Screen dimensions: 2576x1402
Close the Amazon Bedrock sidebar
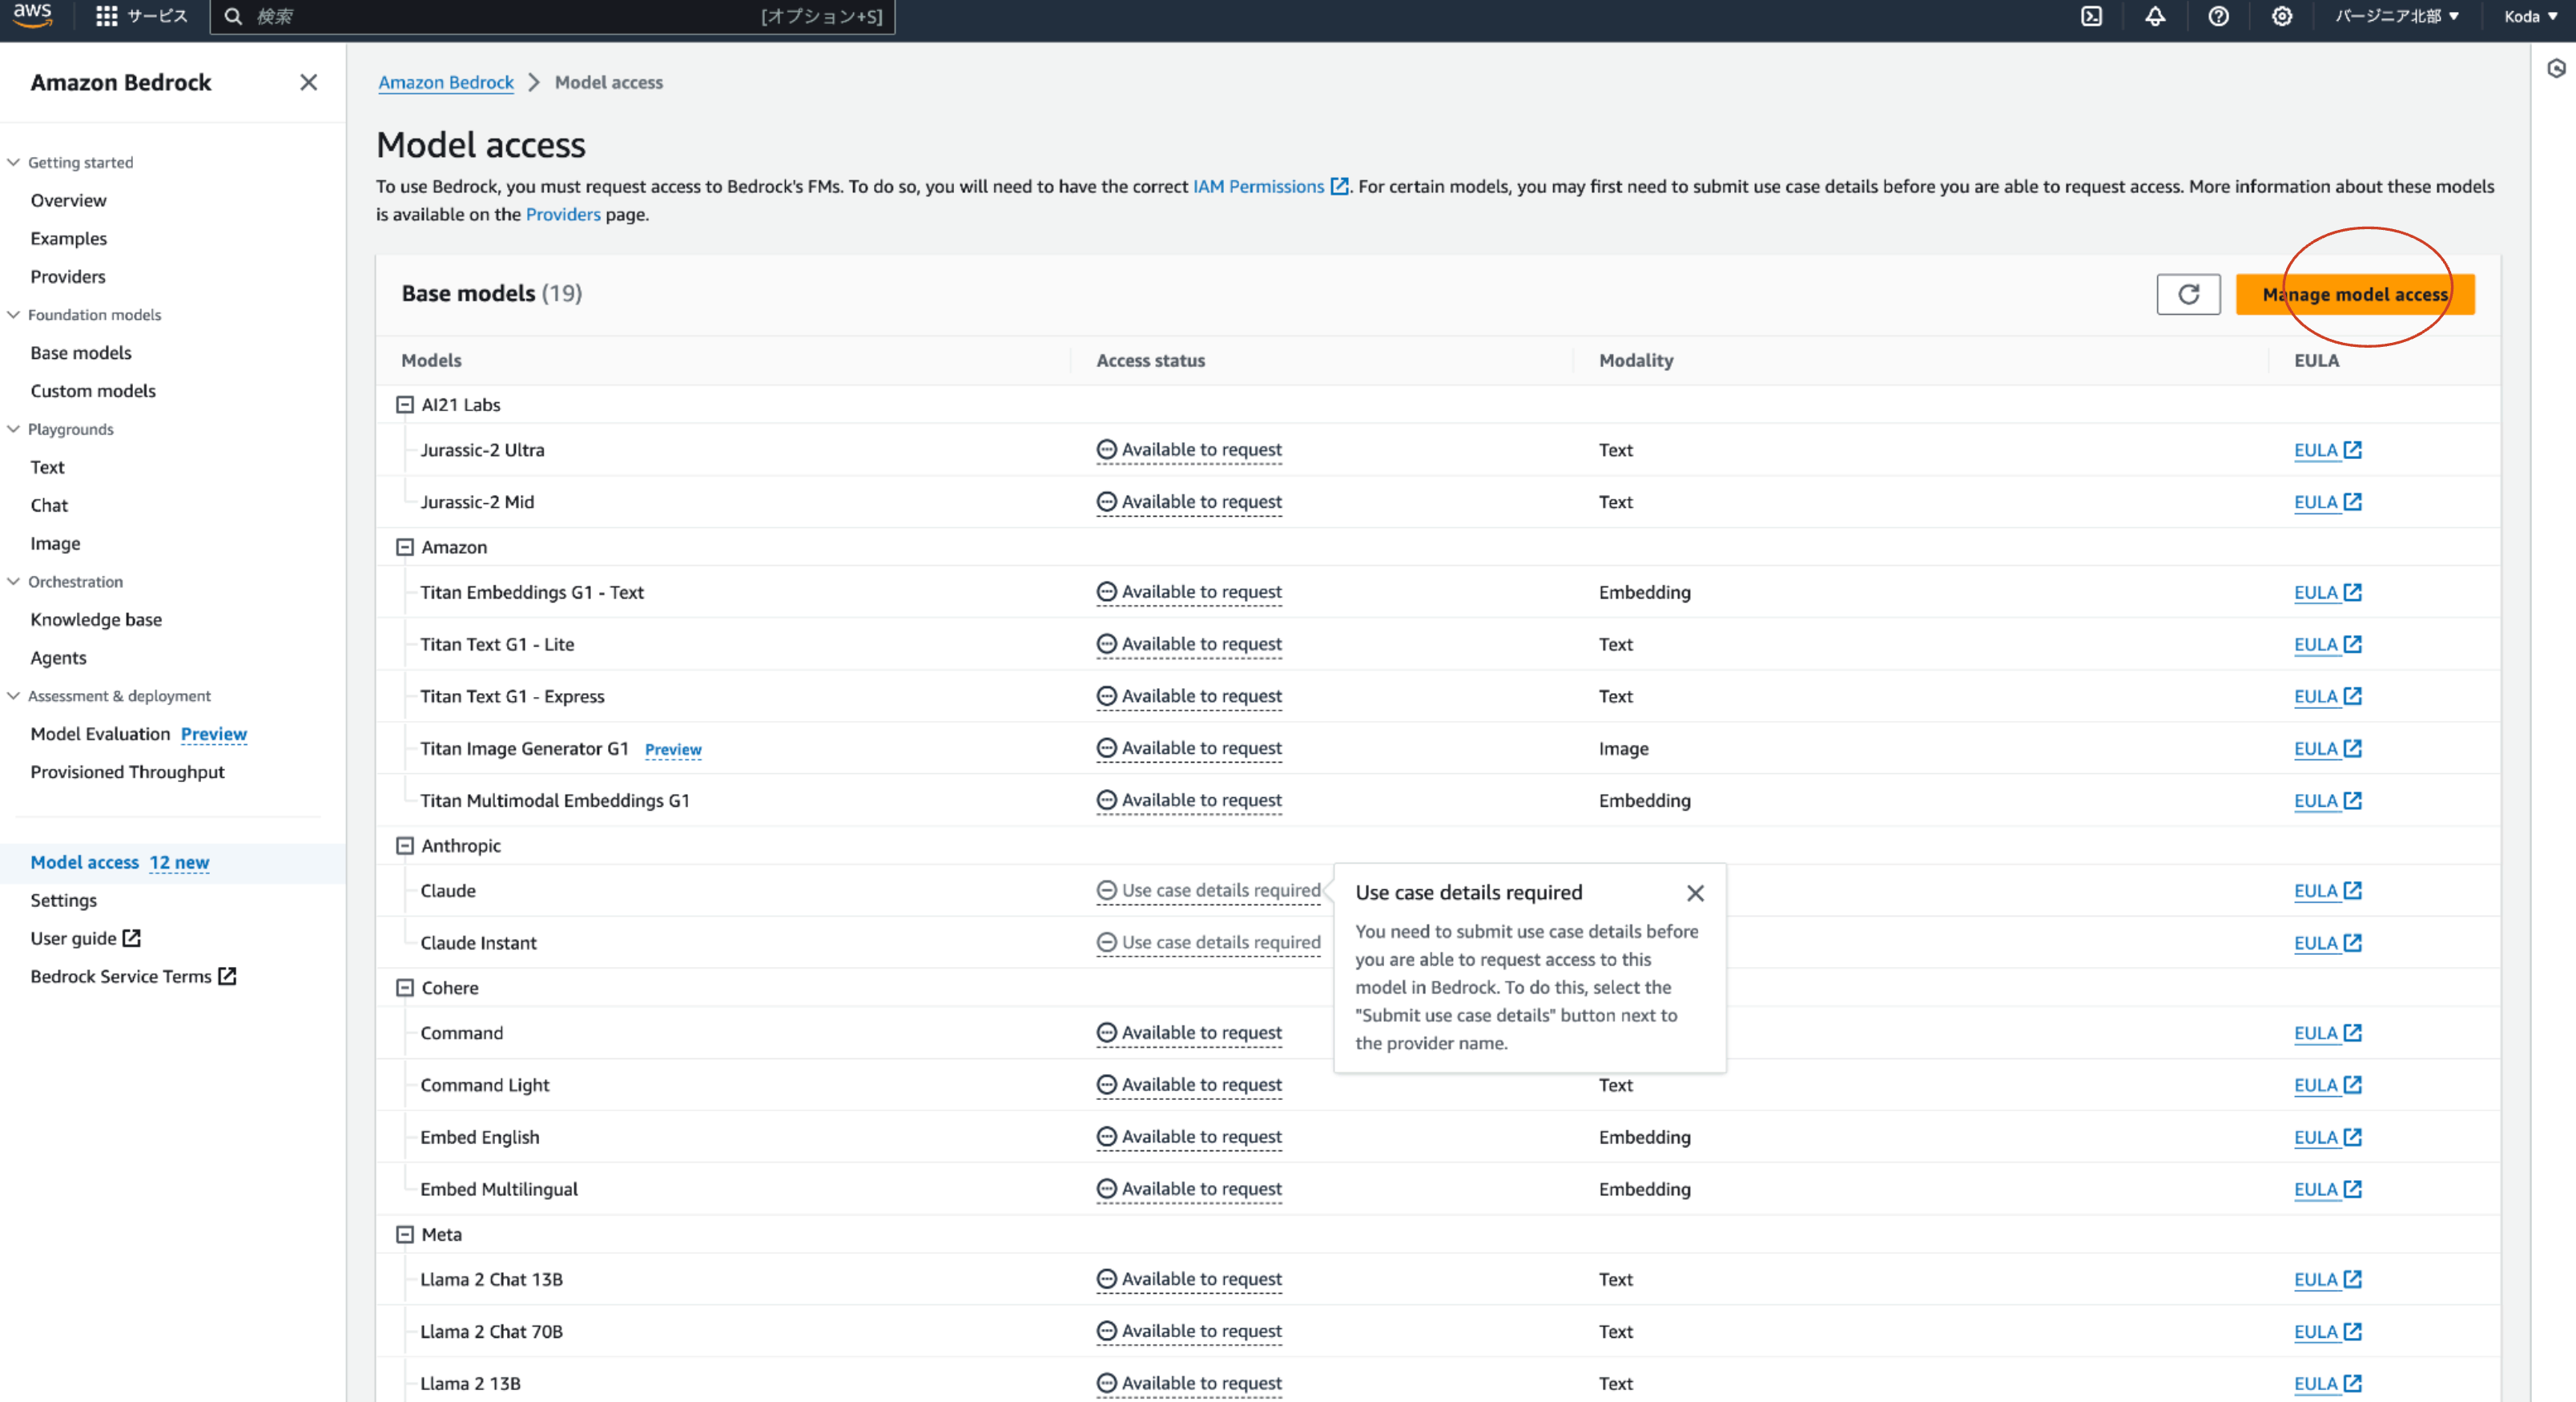[308, 82]
